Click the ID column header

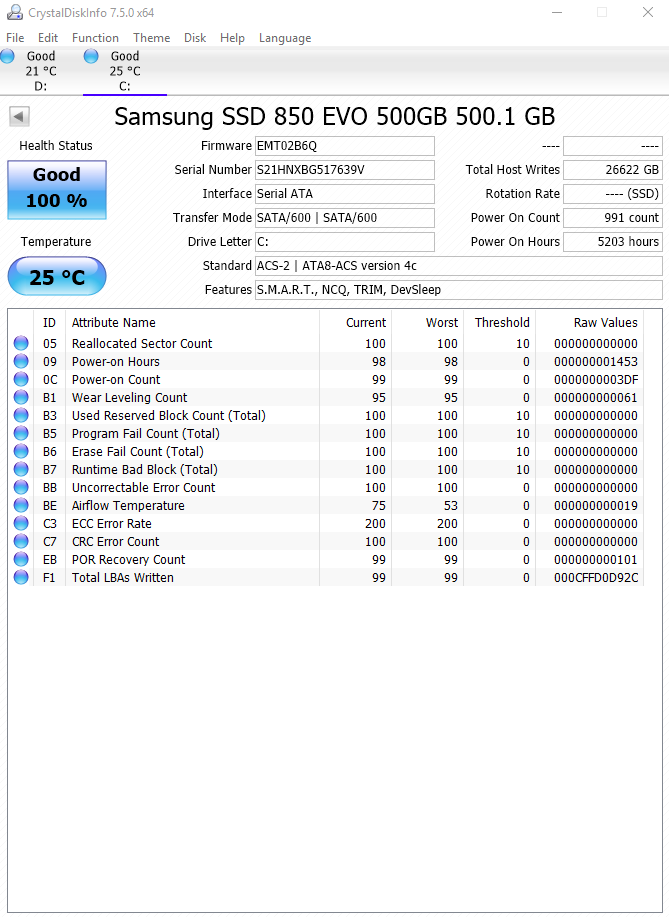(50, 323)
